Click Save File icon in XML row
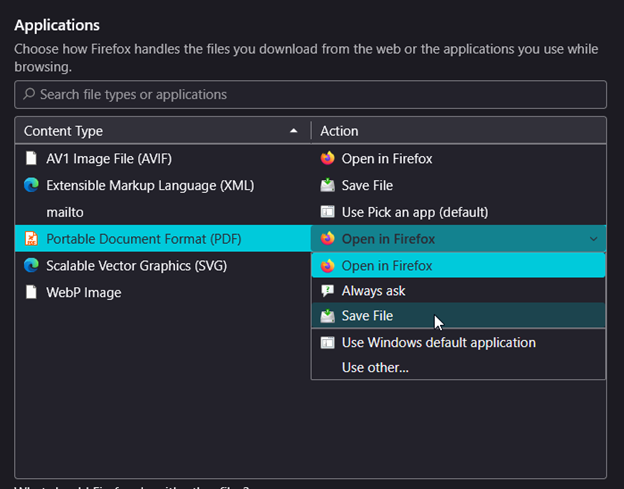624x489 pixels. (328, 185)
